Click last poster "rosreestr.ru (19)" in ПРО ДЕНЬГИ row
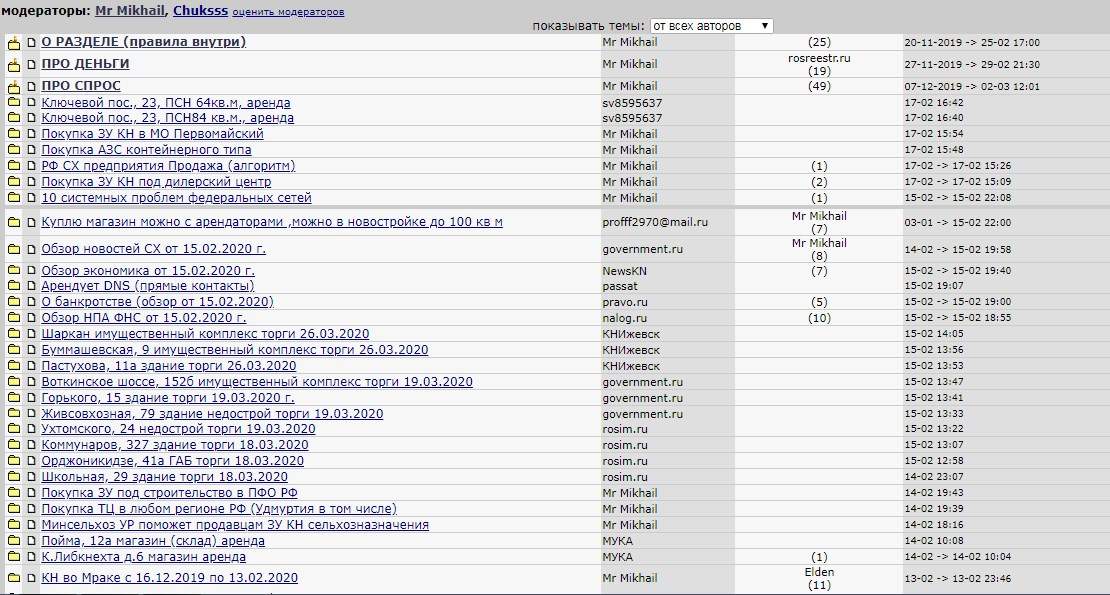This screenshot has width=1110, height=595. (819, 64)
